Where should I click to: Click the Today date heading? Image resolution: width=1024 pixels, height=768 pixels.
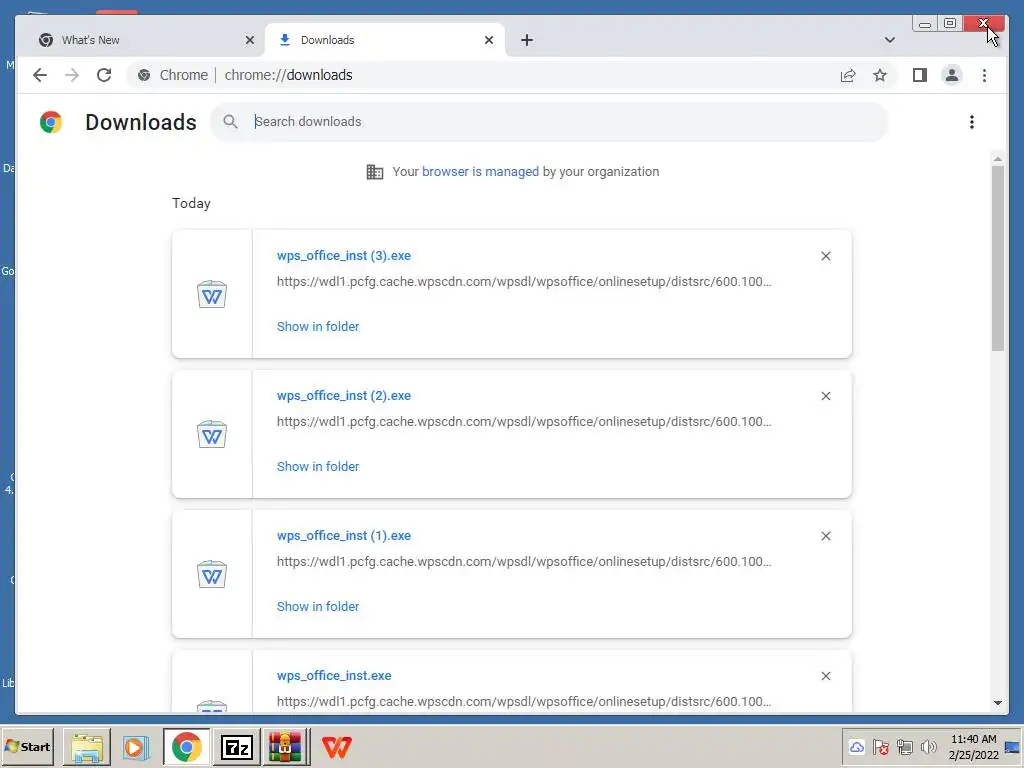pyautogui.click(x=191, y=203)
